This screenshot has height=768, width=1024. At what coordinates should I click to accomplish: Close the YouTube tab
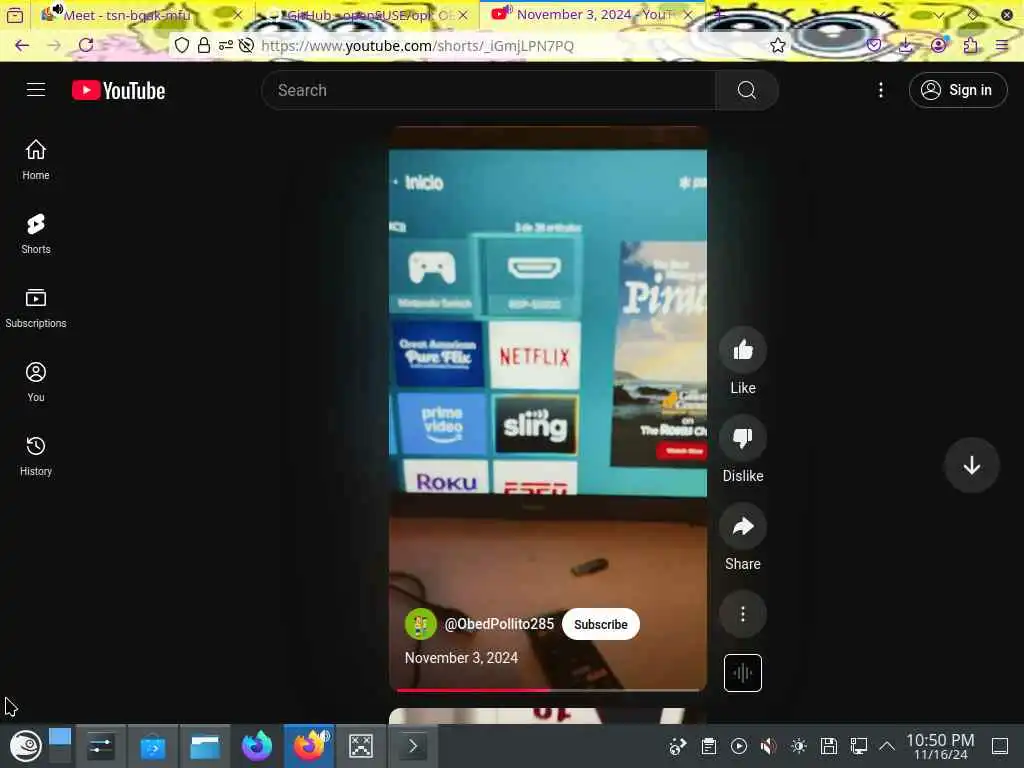[688, 15]
